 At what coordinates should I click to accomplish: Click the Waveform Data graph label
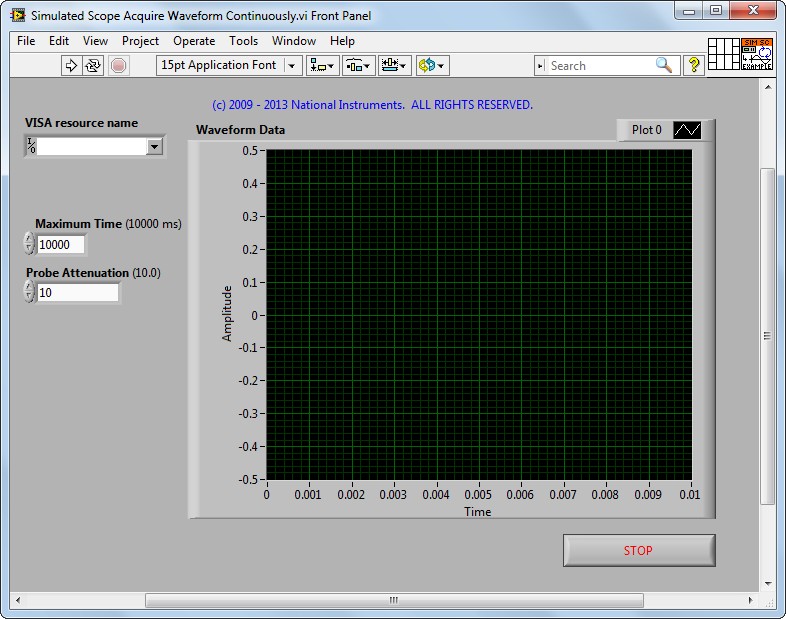[x=241, y=130]
